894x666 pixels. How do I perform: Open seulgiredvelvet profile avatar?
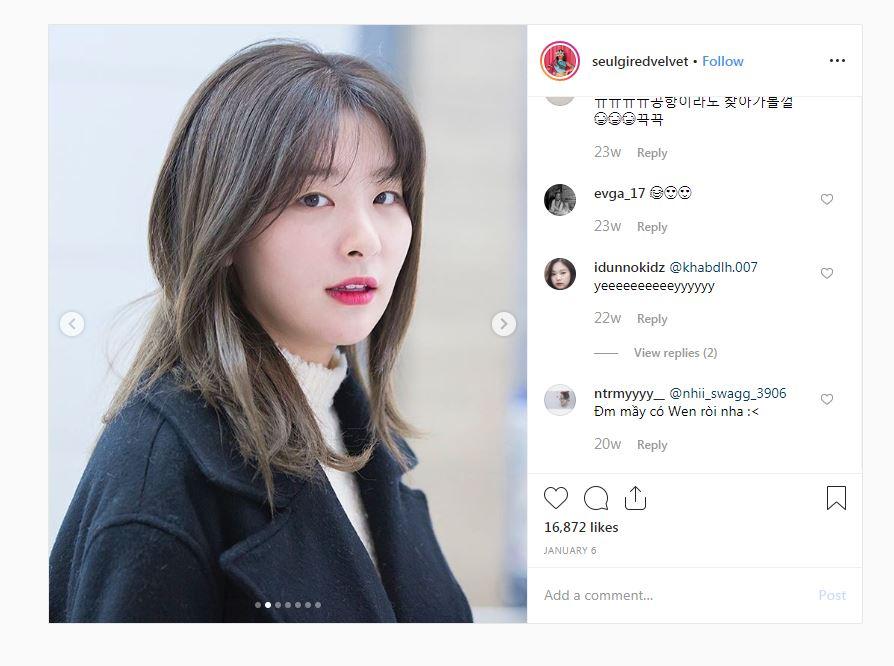[x=560, y=61]
